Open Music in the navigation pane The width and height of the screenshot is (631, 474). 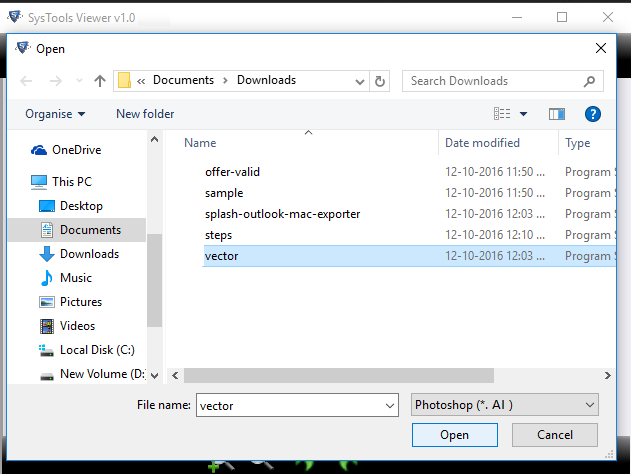76,278
